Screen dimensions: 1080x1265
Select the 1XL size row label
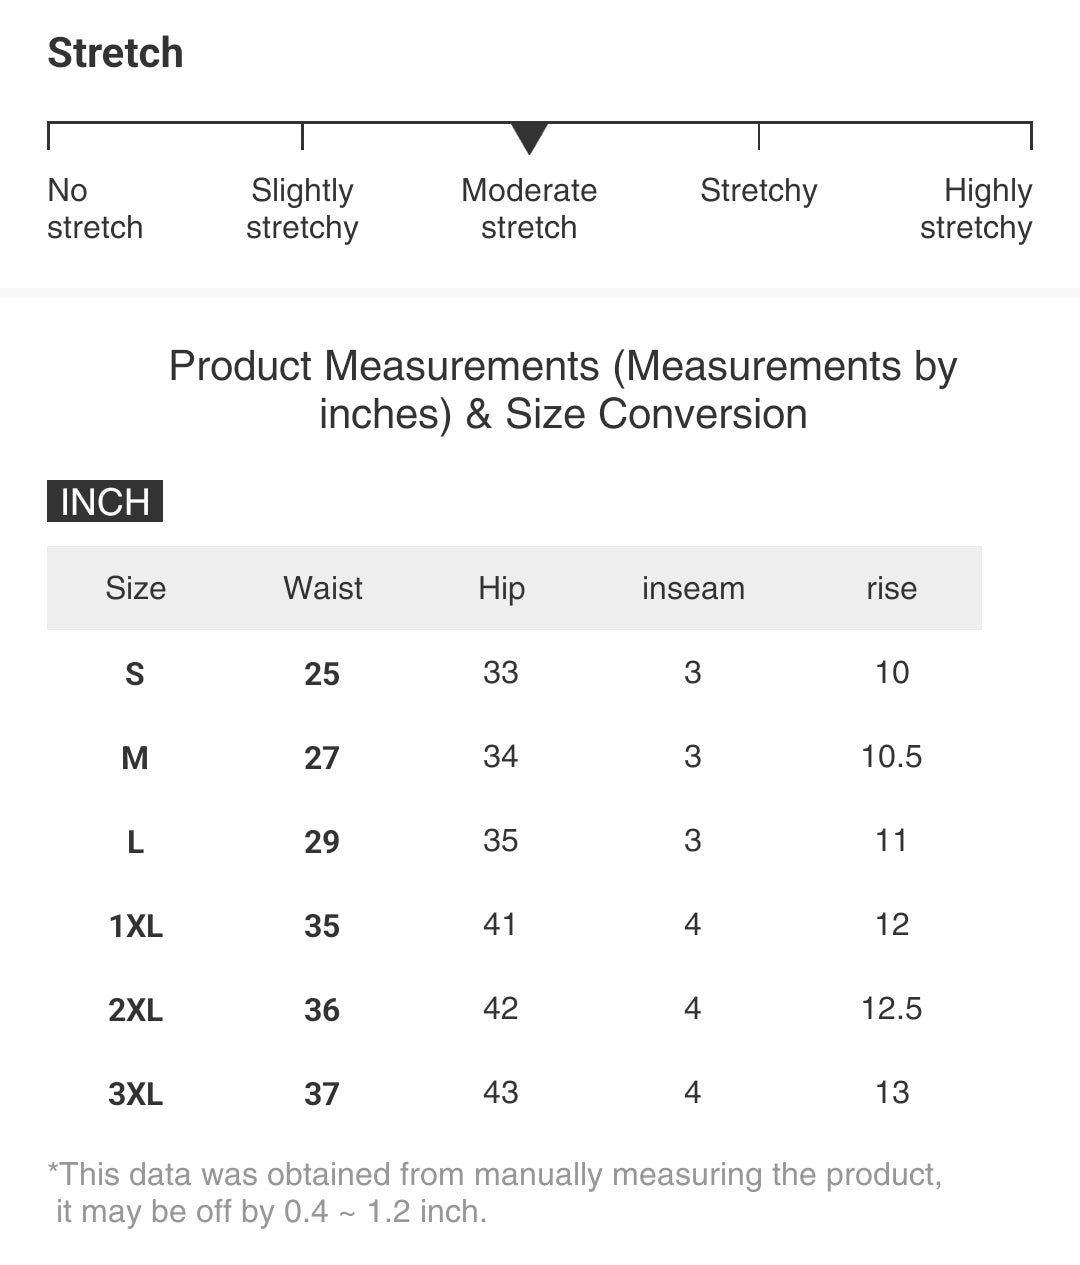tap(135, 926)
